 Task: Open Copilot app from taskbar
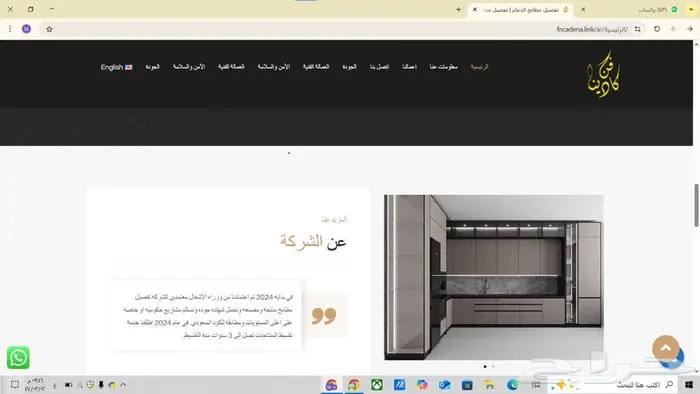click(422, 385)
